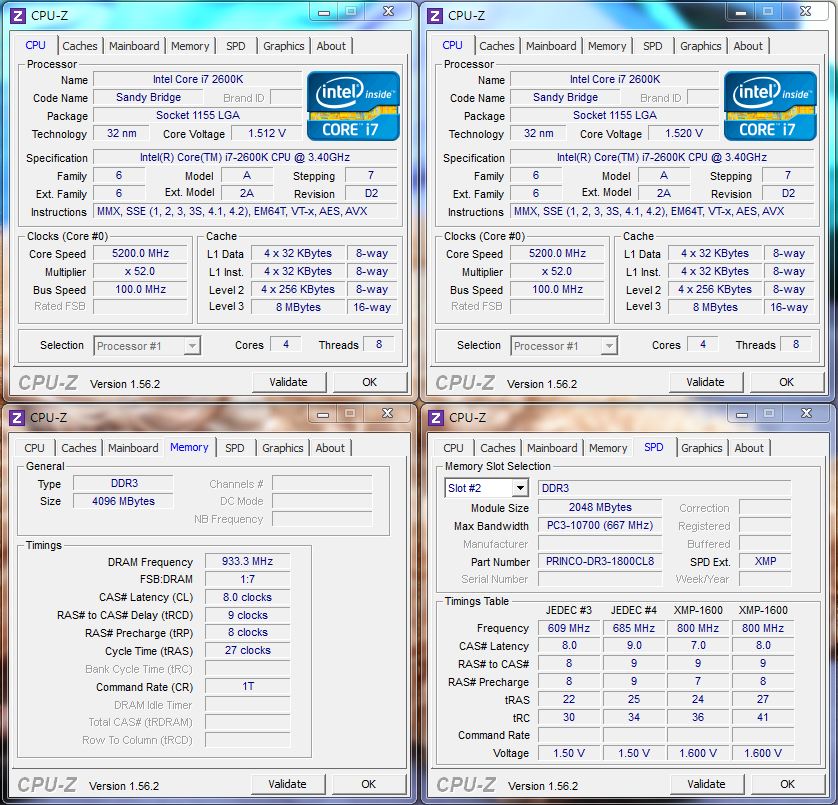This screenshot has width=838, height=805.
Task: Select SPD tab in the Memory-tab window
Action: tap(235, 448)
